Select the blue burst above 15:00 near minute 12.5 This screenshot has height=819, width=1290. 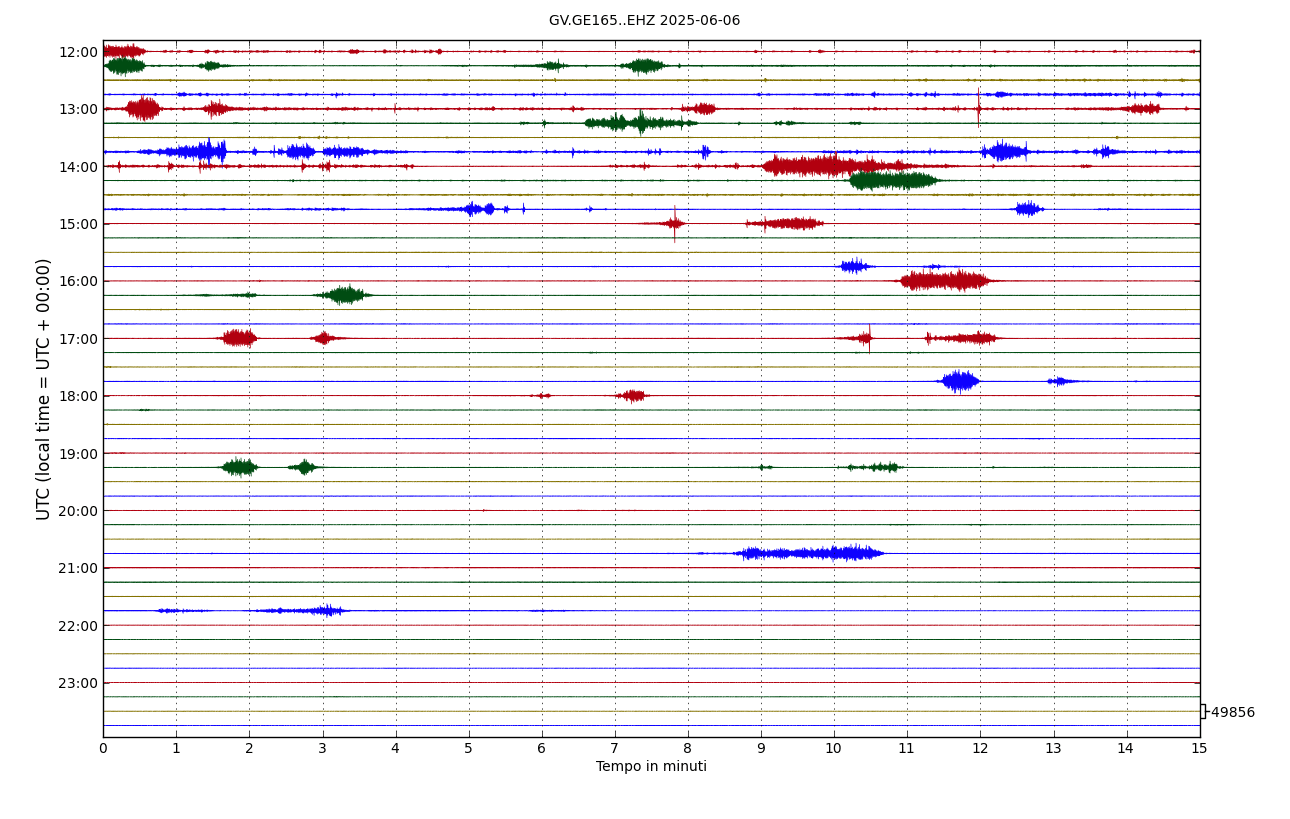(1029, 209)
